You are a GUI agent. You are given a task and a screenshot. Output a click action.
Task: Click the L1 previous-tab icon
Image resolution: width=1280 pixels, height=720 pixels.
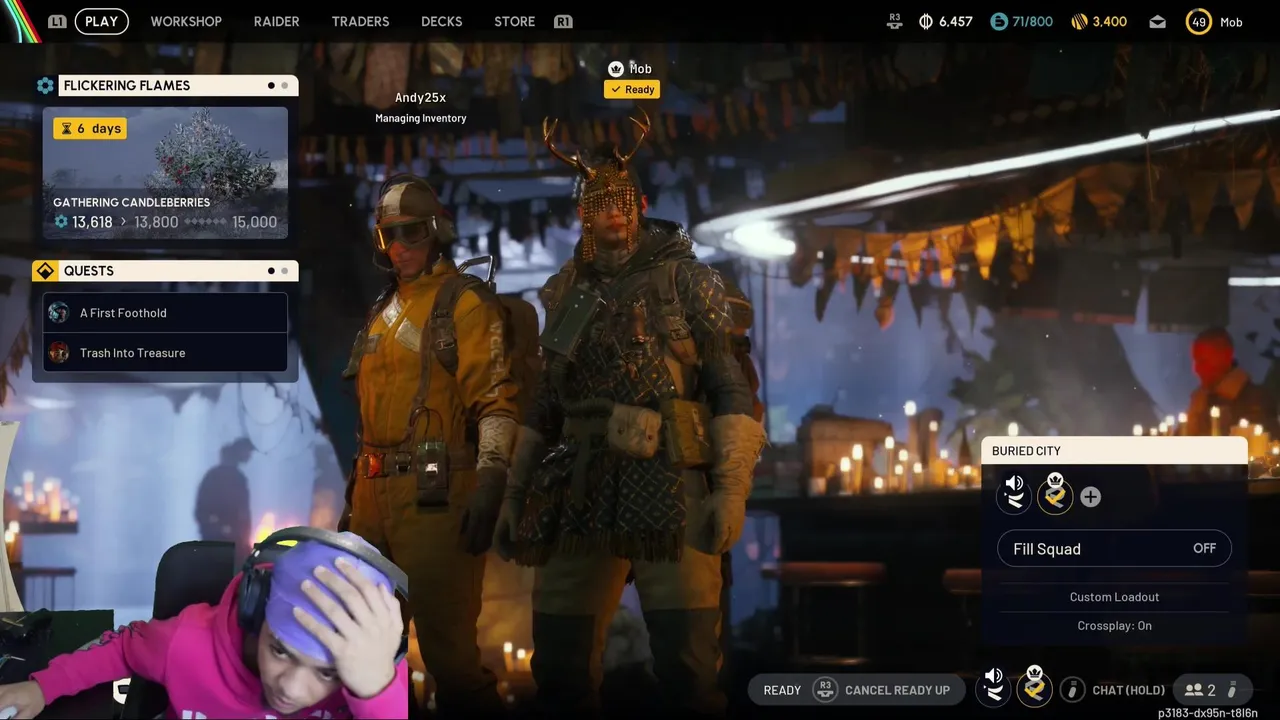pos(57,21)
